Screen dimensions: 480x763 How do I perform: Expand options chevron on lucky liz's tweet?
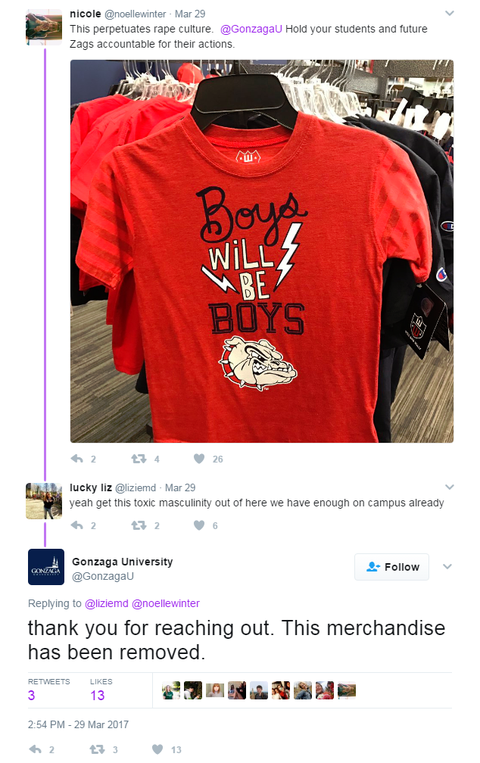pyautogui.click(x=449, y=487)
